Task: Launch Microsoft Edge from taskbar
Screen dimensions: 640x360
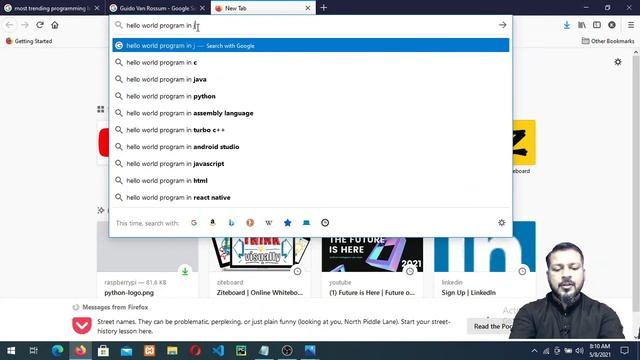Action: click(58, 351)
